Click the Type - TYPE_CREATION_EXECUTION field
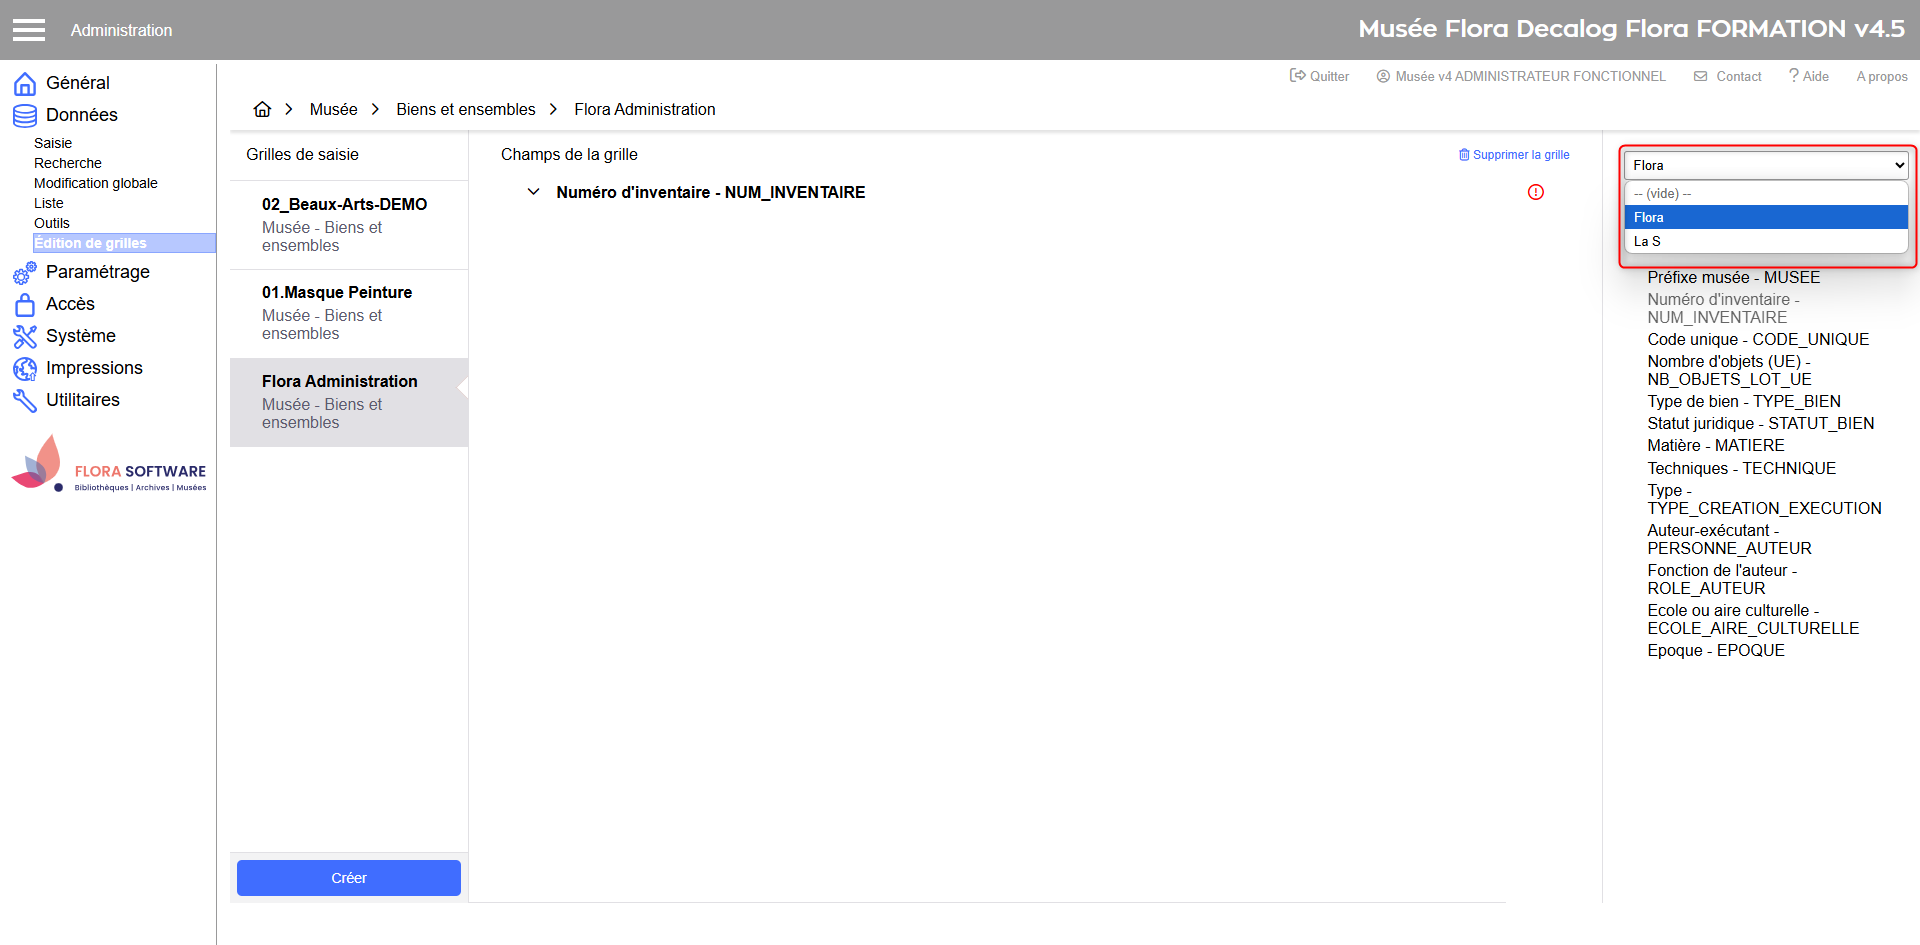Screen dimensions: 1920x945 click(x=1765, y=500)
